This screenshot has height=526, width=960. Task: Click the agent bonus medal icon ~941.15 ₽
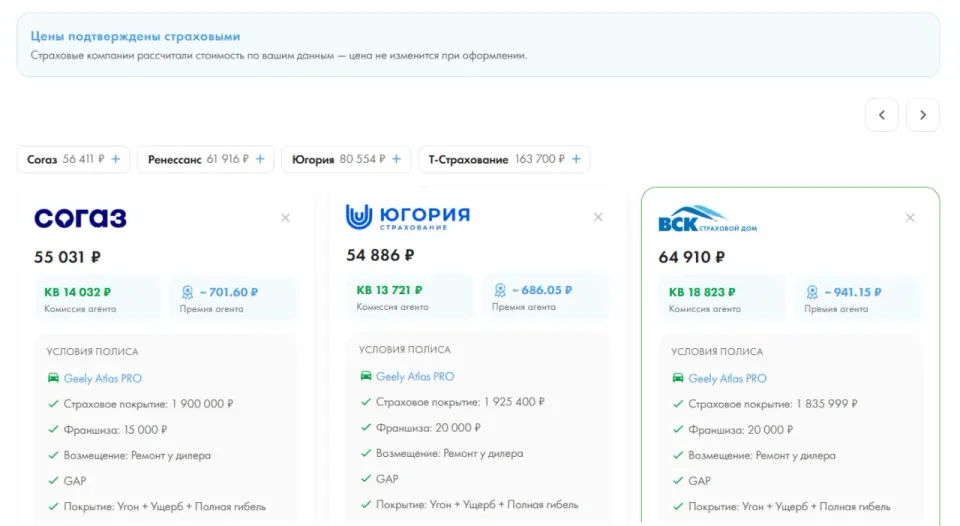812,292
